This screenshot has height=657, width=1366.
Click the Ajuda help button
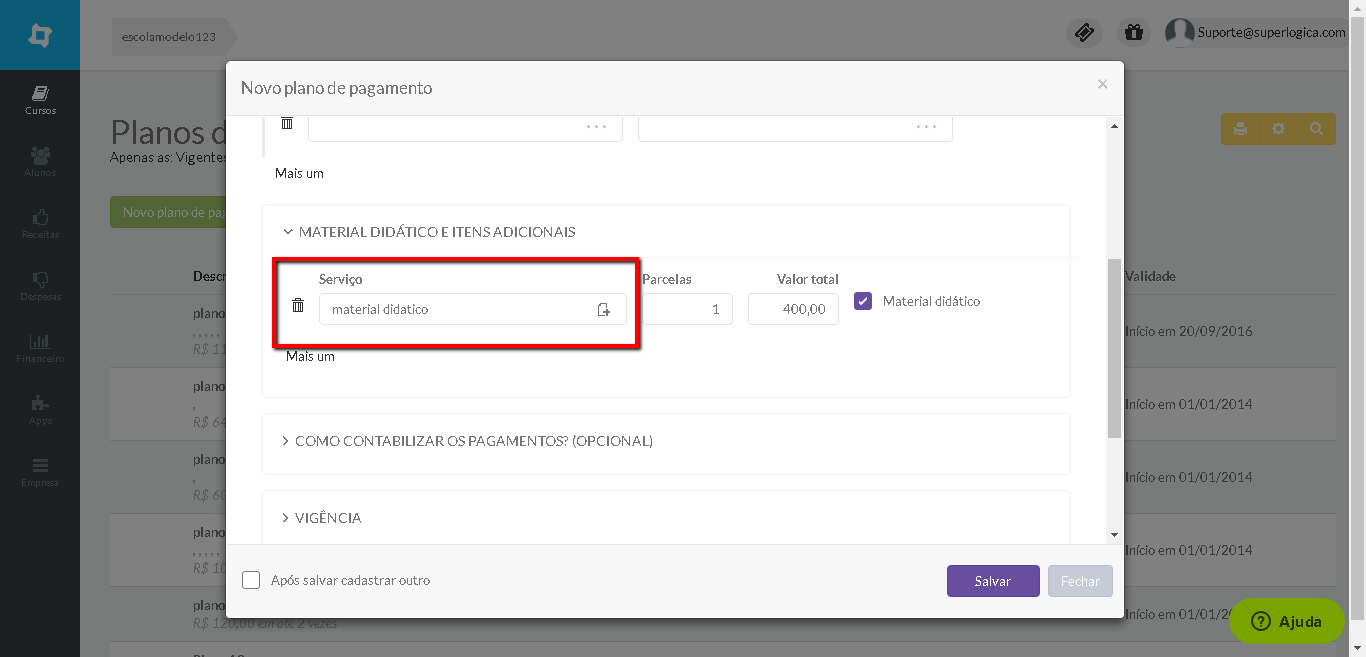click(x=1287, y=621)
